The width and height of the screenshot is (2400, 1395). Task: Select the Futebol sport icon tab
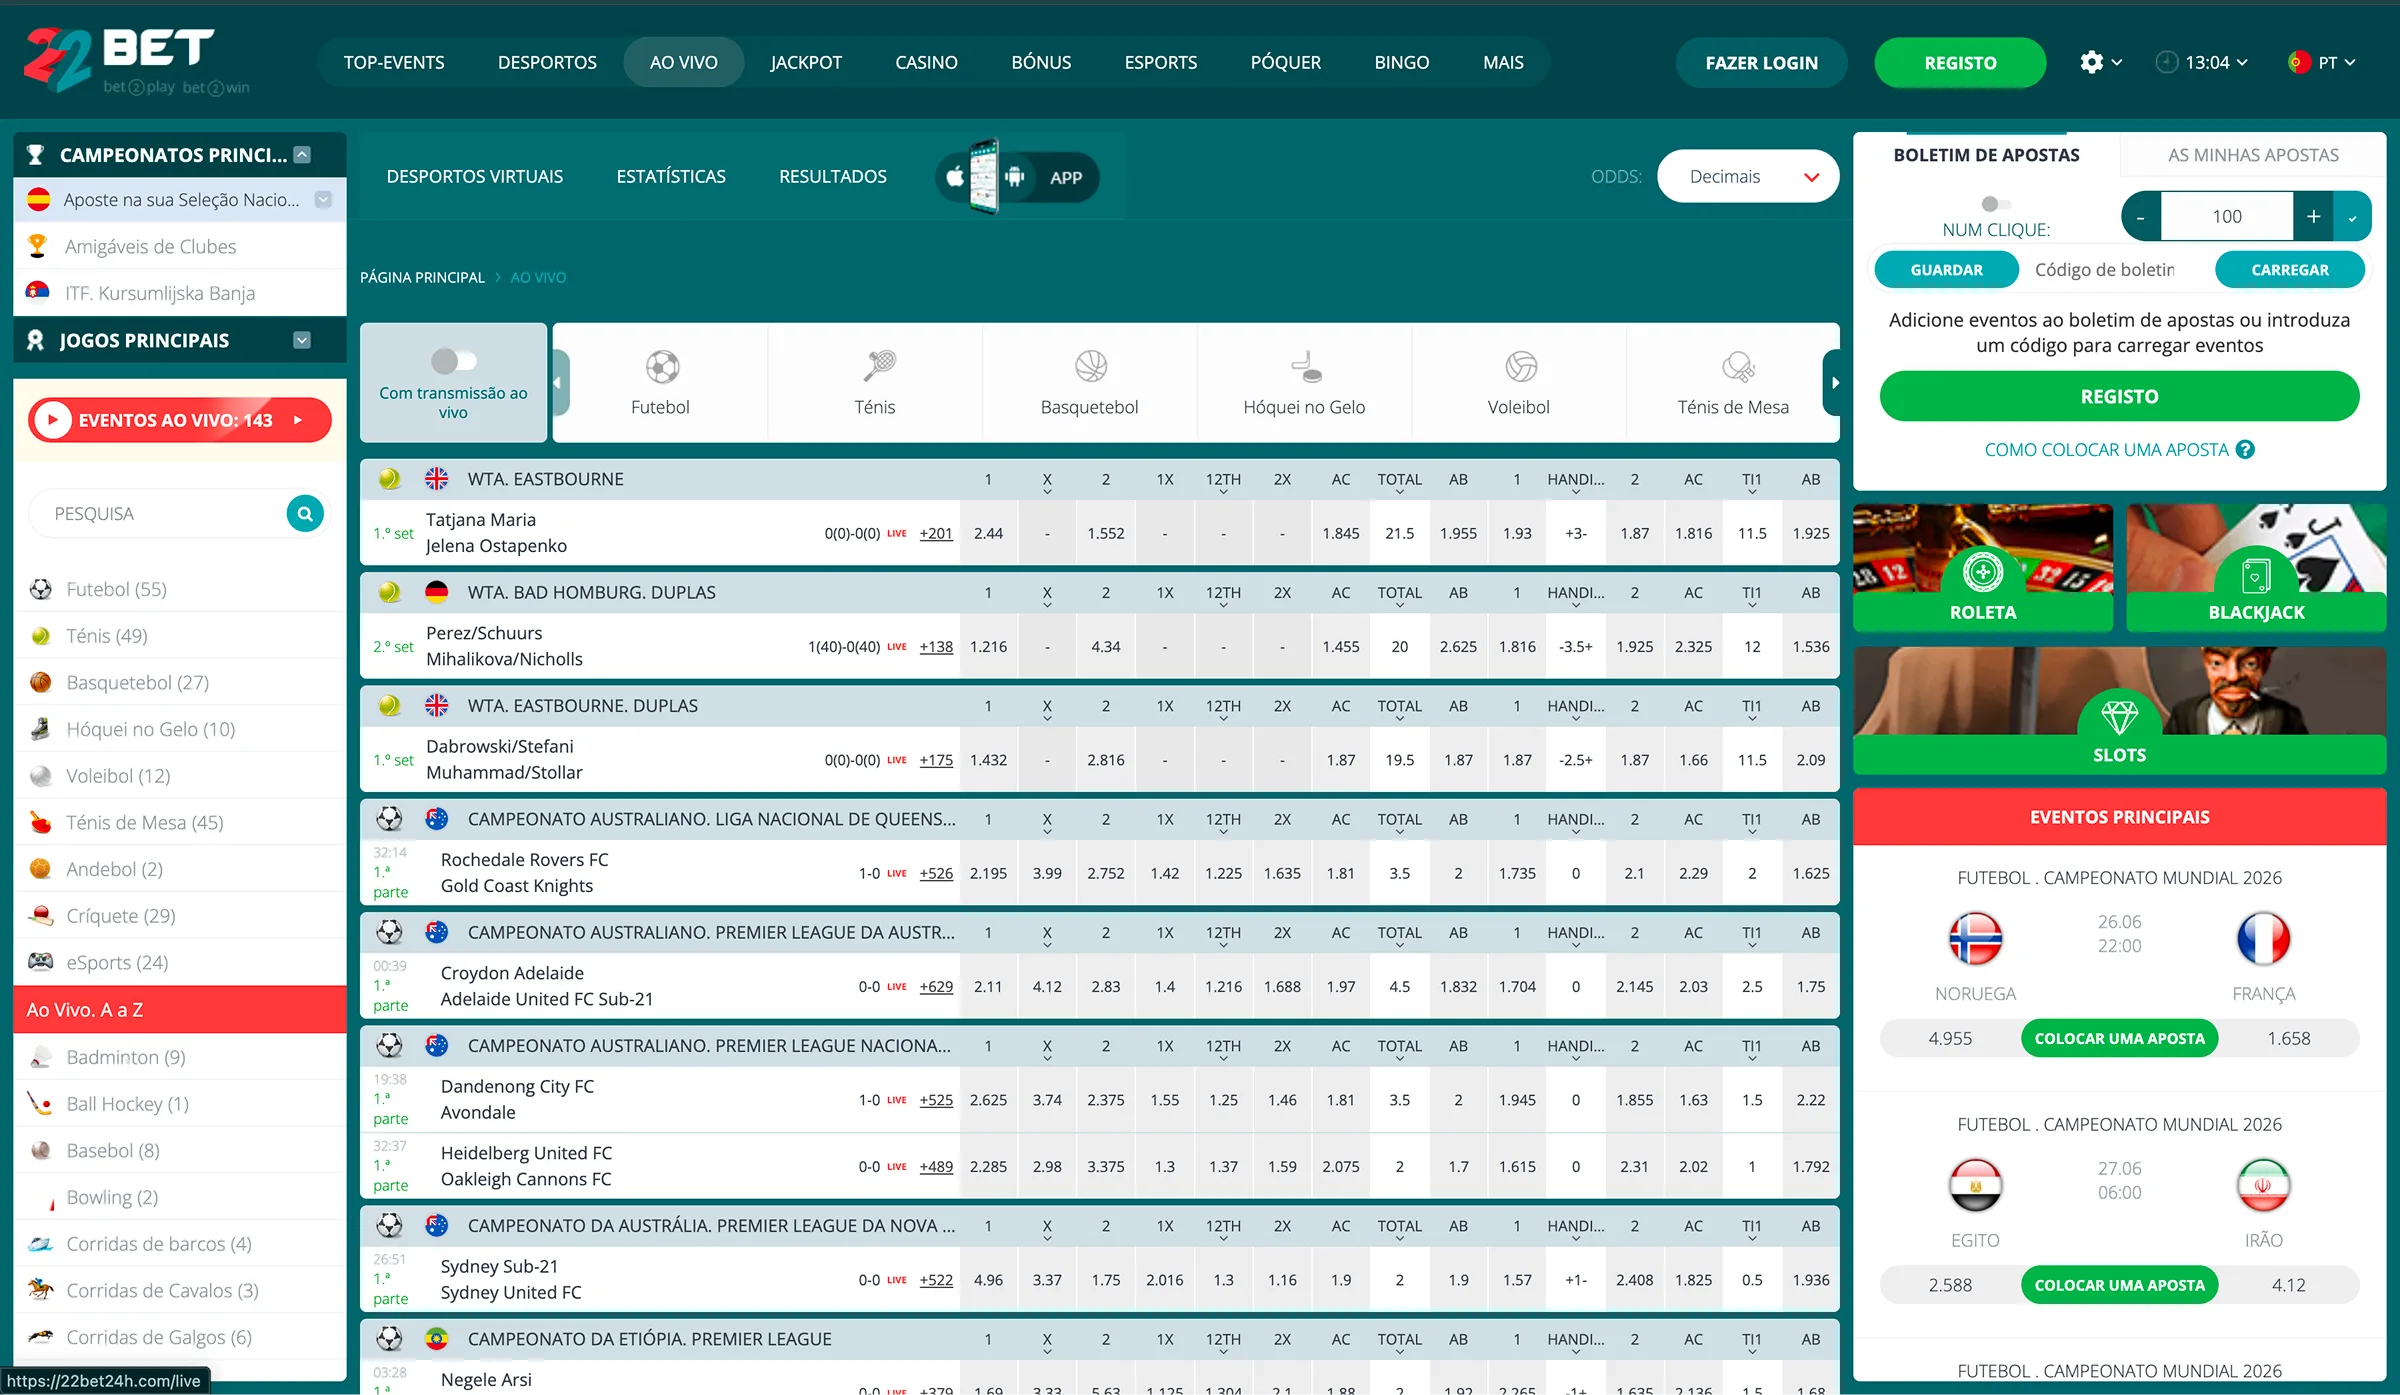[x=660, y=382]
